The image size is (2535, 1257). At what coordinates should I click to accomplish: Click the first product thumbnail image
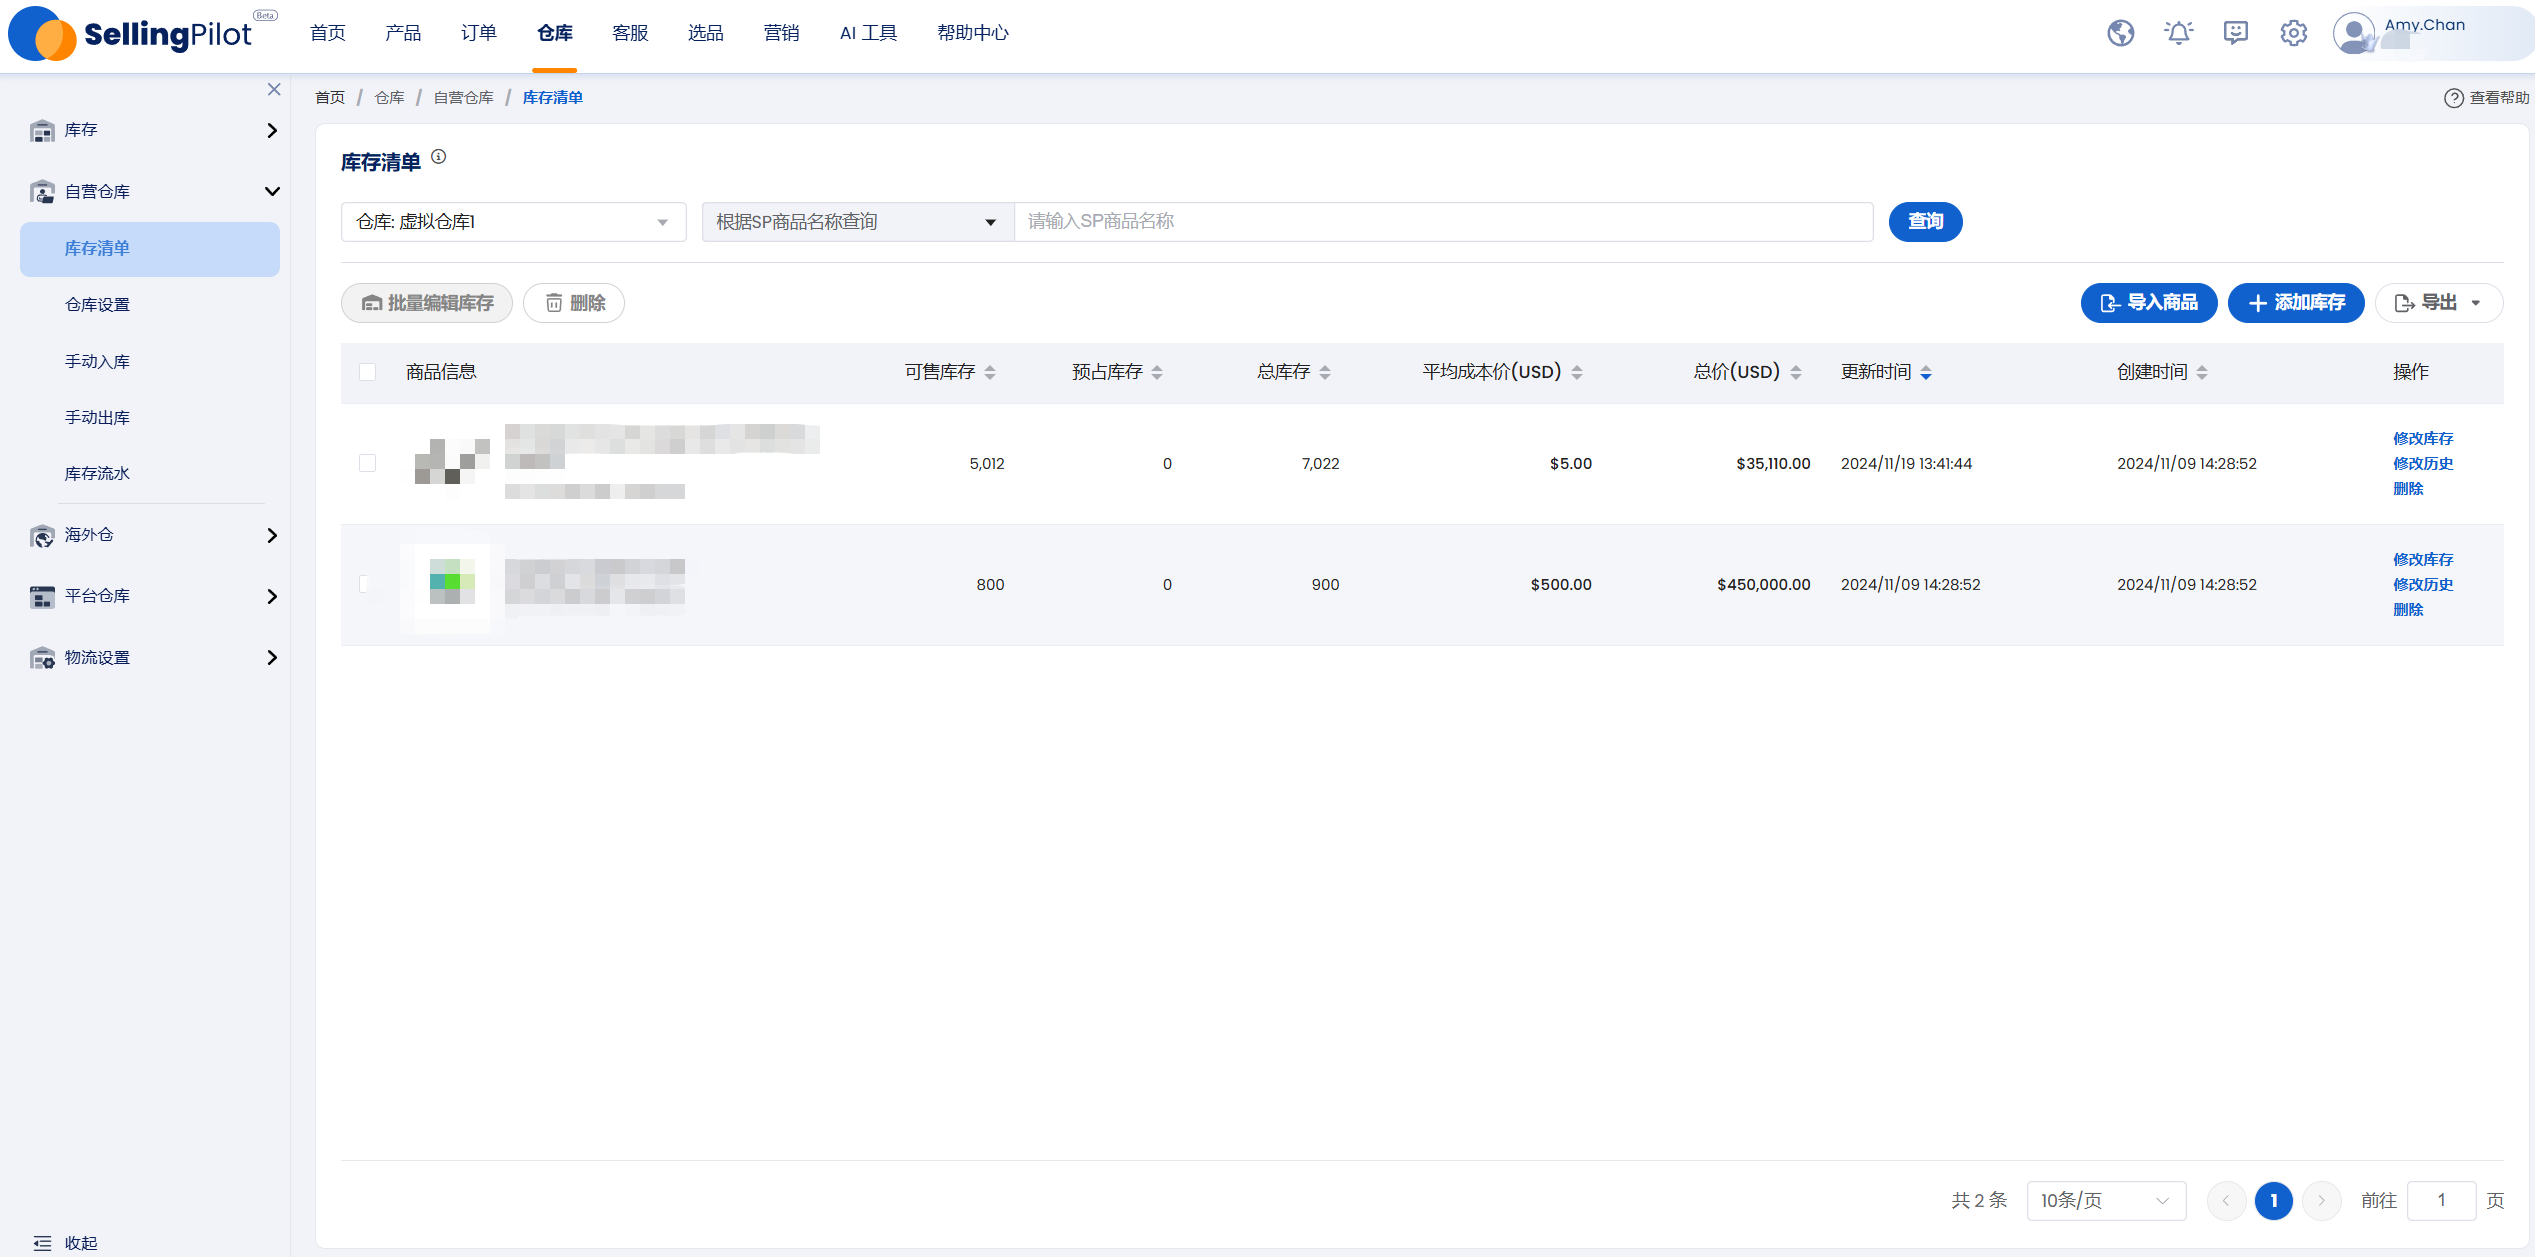pos(452,461)
